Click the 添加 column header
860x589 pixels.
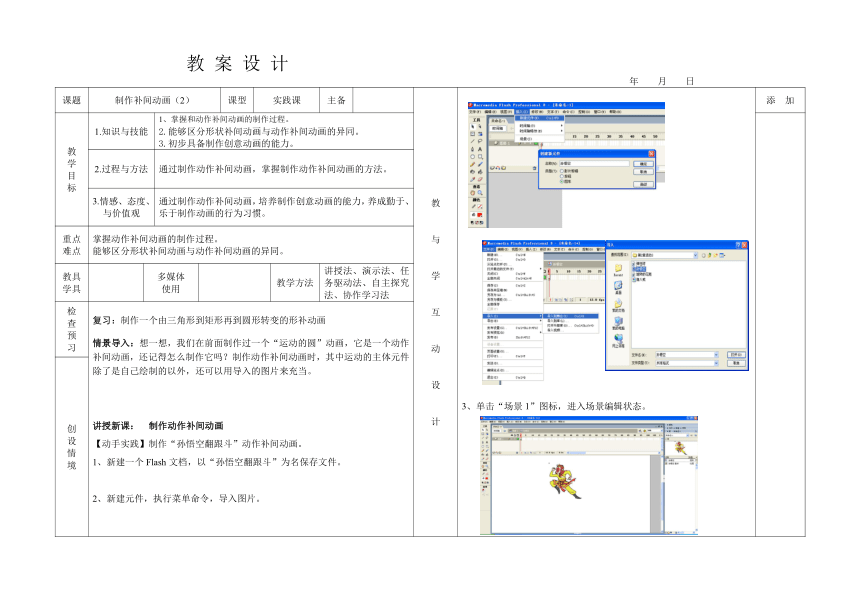[x=780, y=100]
